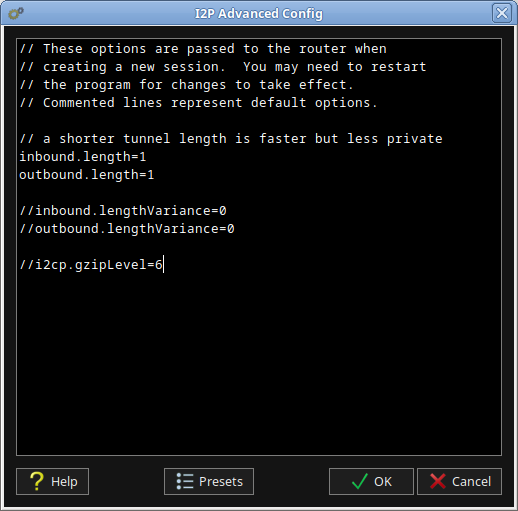Click the gear icon in the title bar

point(16,14)
